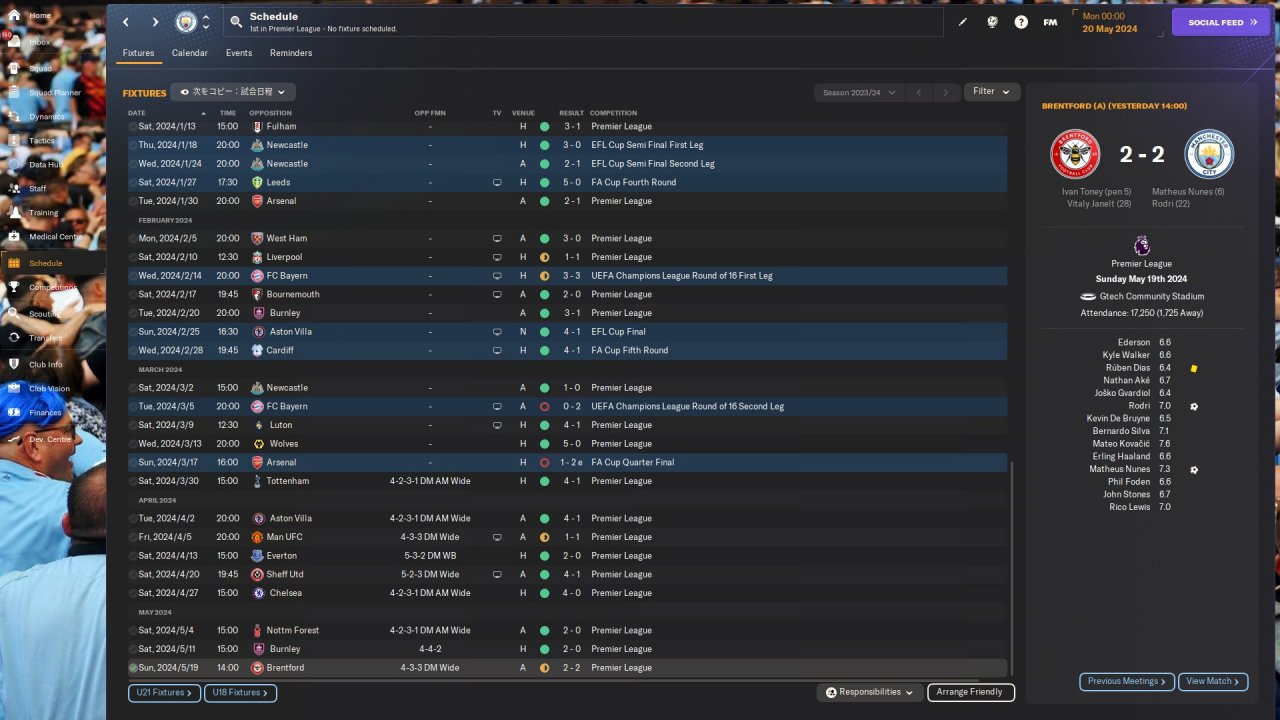
Task: Go to next season with the right chevron
Action: click(x=946, y=92)
